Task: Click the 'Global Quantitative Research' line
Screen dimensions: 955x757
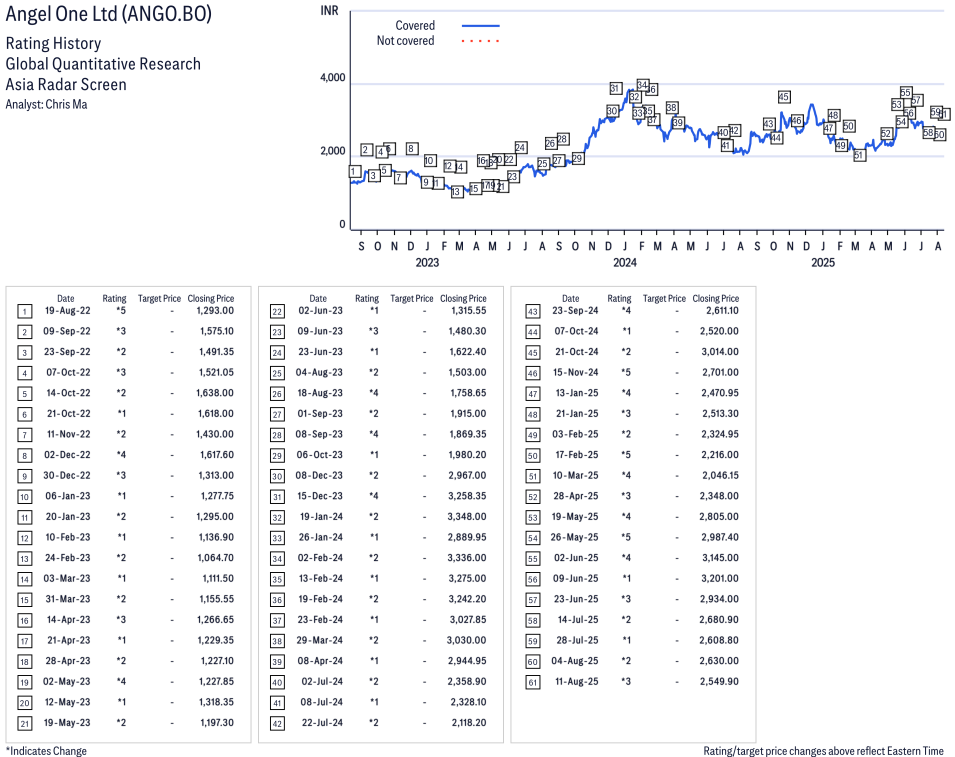Action: pyautogui.click(x=103, y=64)
